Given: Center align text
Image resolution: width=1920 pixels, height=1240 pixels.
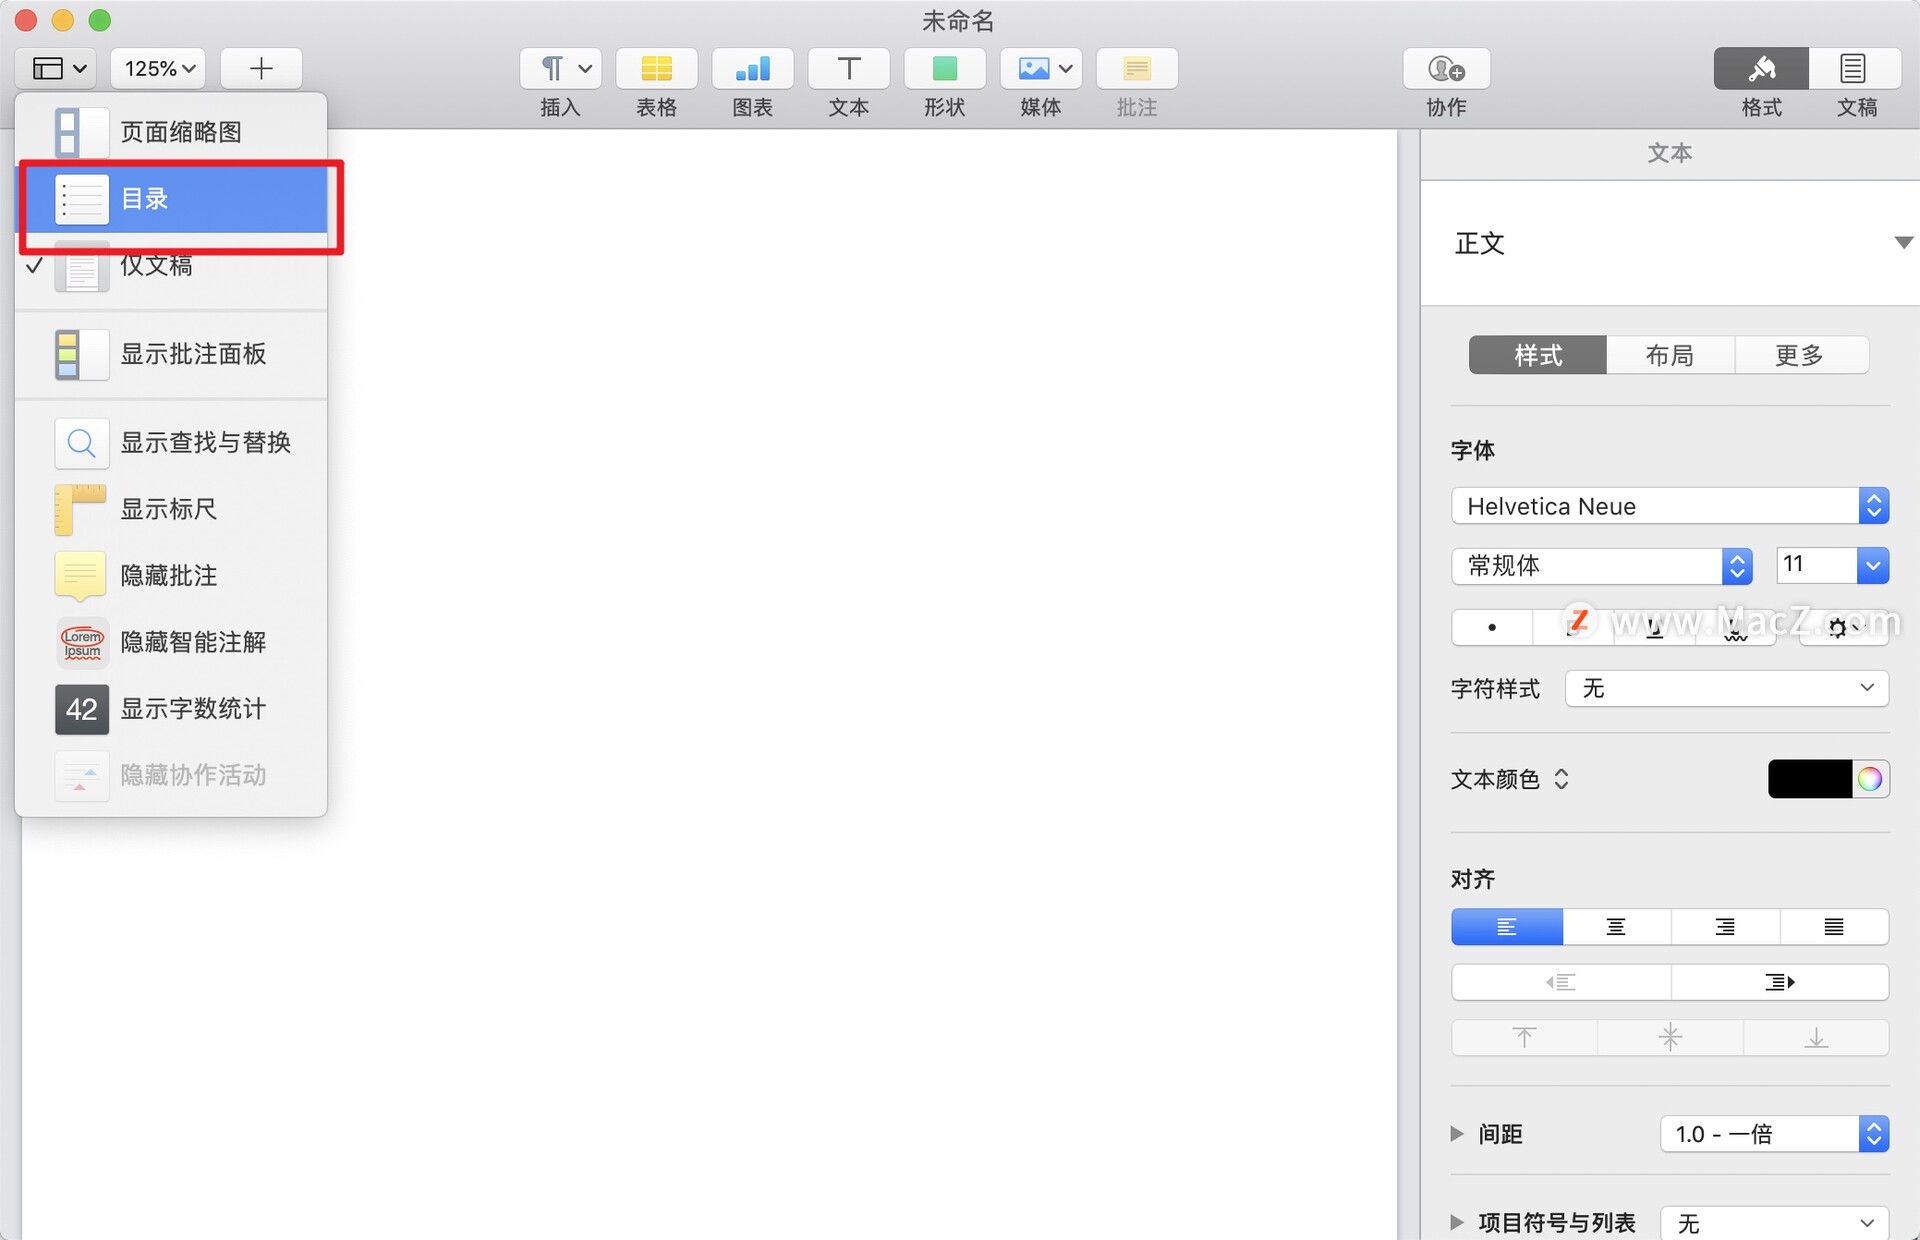Looking at the screenshot, I should coord(1616,927).
